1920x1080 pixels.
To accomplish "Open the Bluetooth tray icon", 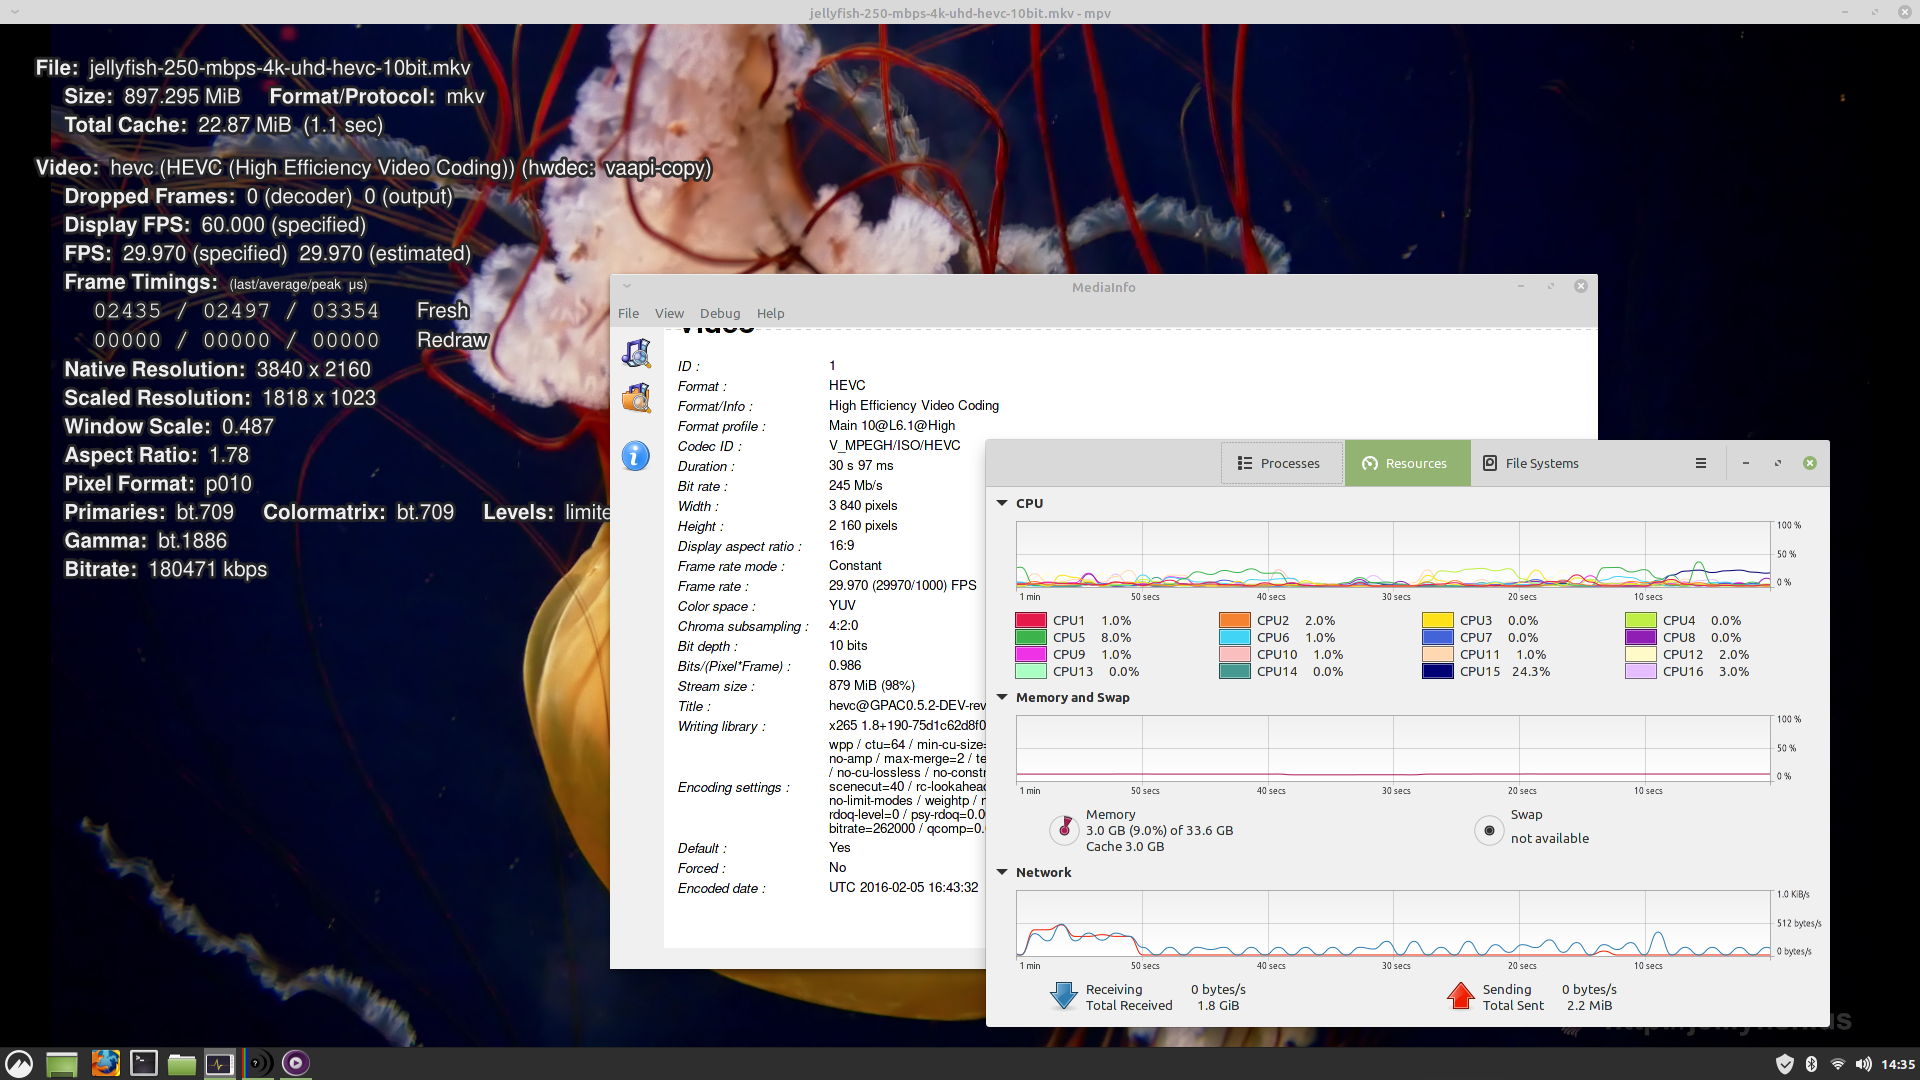I will tap(1811, 1064).
